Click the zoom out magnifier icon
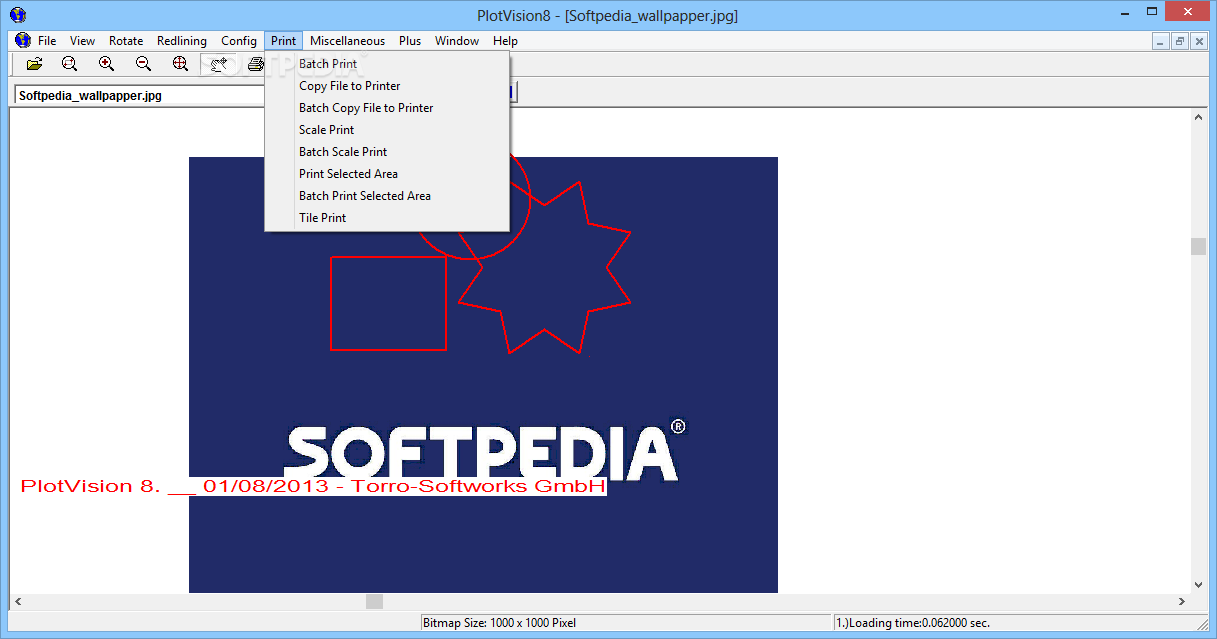1217x639 pixels. point(143,64)
